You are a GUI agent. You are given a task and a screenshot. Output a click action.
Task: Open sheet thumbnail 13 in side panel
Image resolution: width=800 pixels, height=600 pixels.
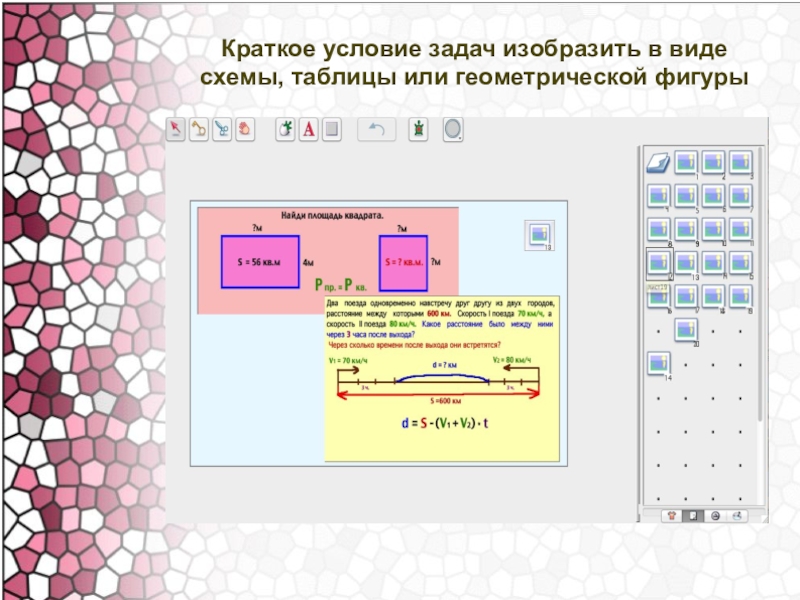tap(686, 264)
